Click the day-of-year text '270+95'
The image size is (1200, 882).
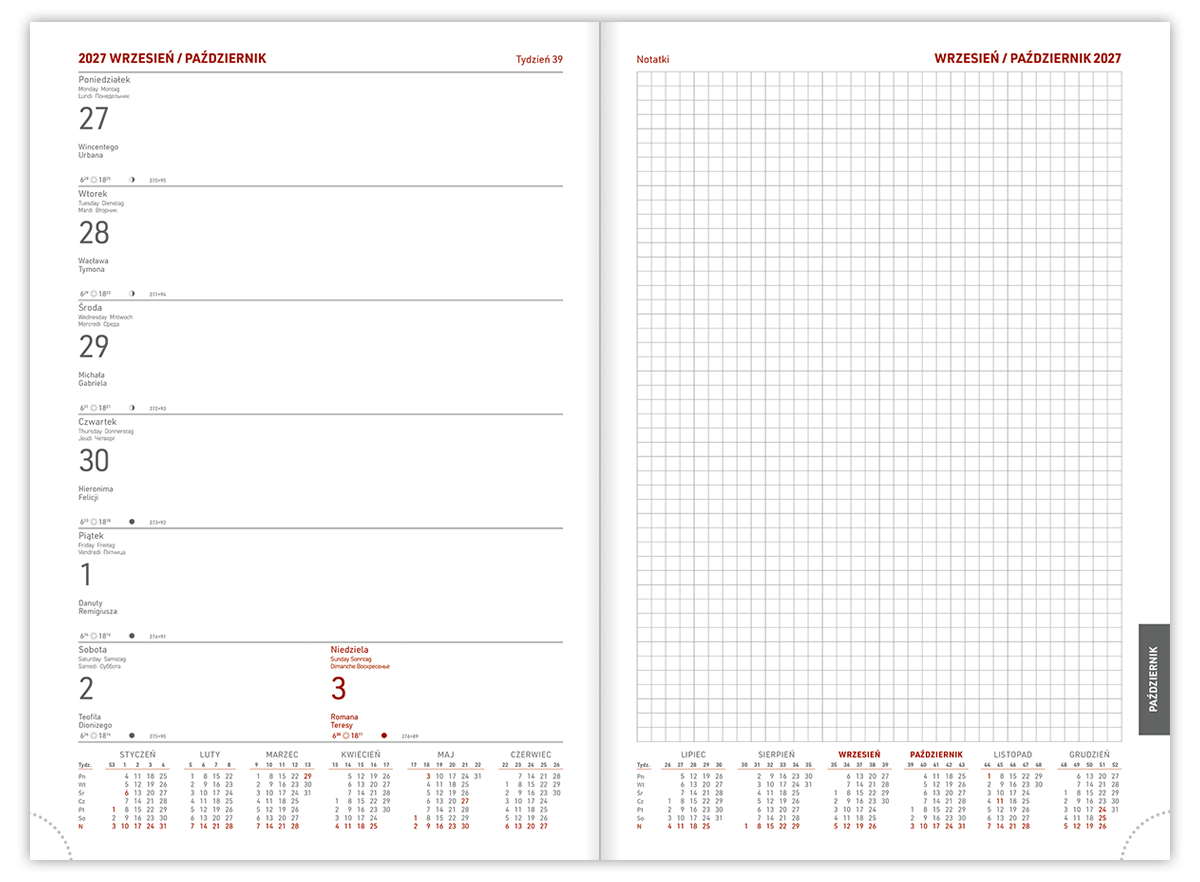(158, 181)
